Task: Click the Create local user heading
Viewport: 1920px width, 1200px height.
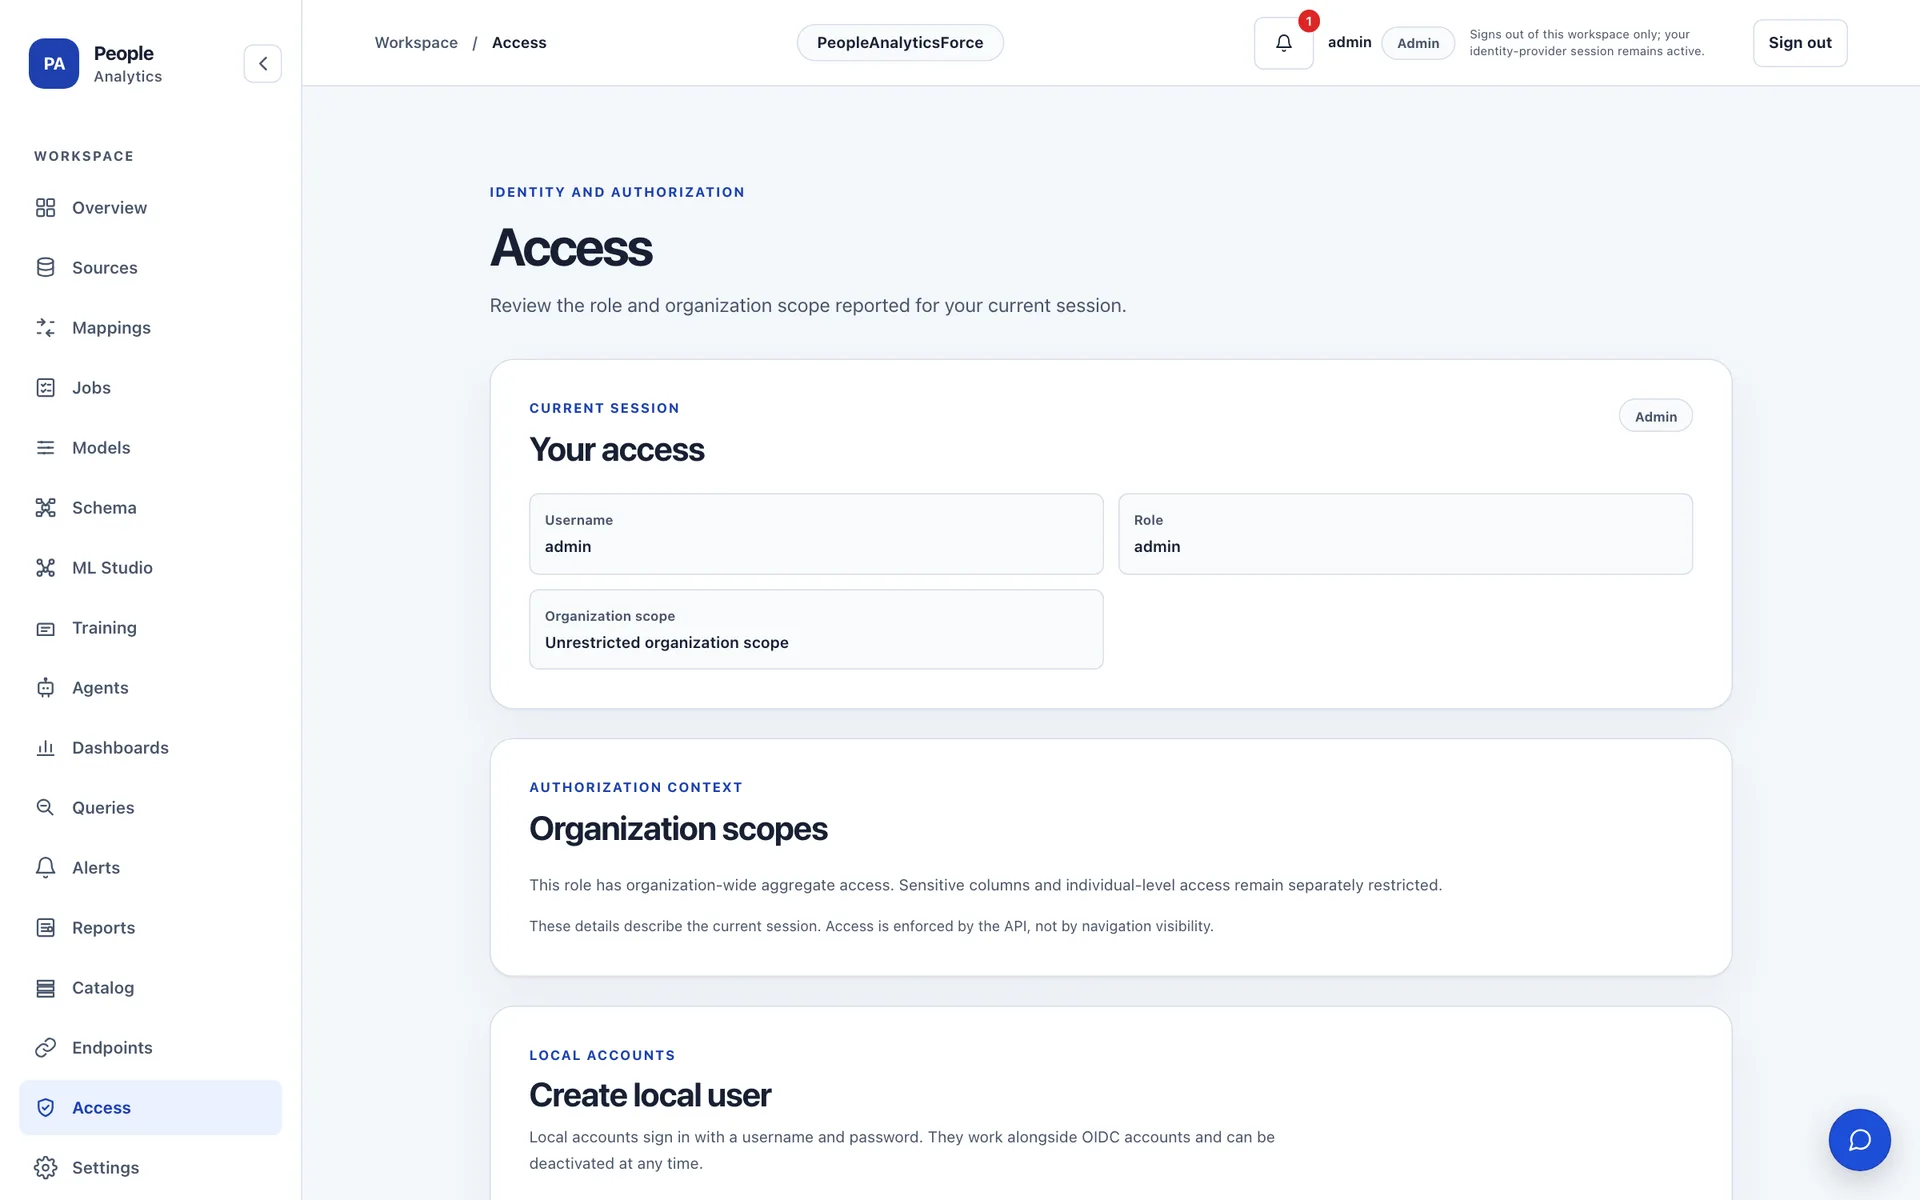Action: (650, 1095)
